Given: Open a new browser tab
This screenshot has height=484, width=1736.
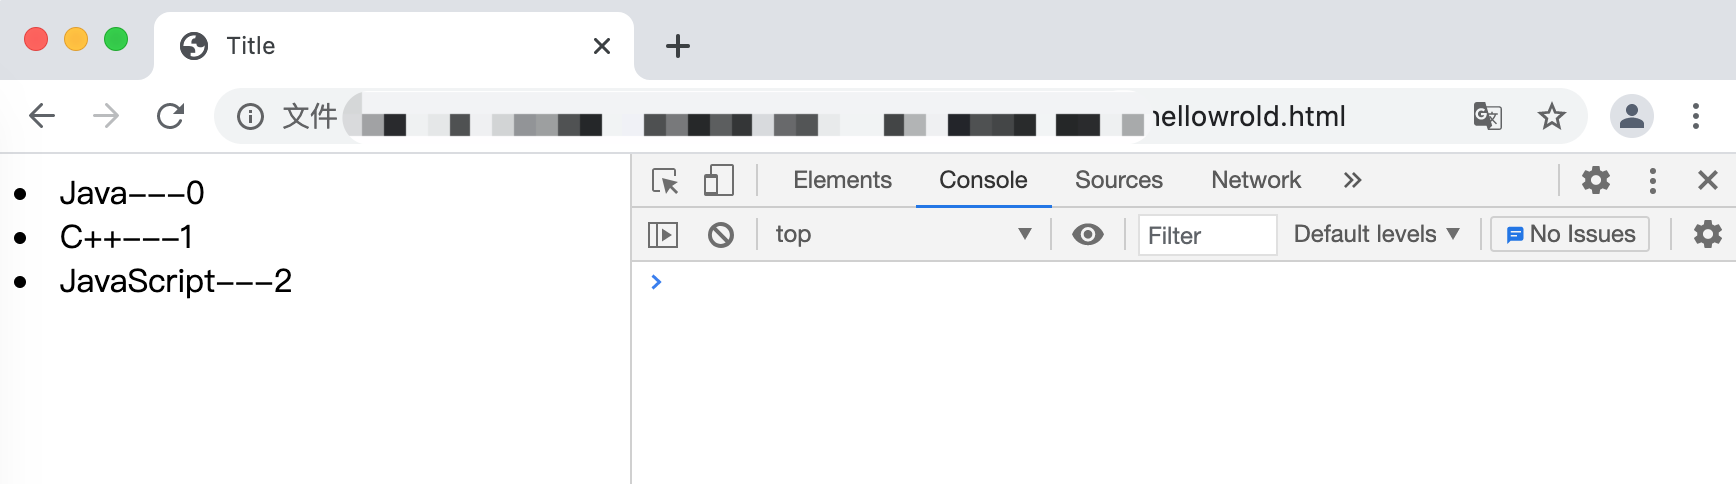Looking at the screenshot, I should 678,46.
